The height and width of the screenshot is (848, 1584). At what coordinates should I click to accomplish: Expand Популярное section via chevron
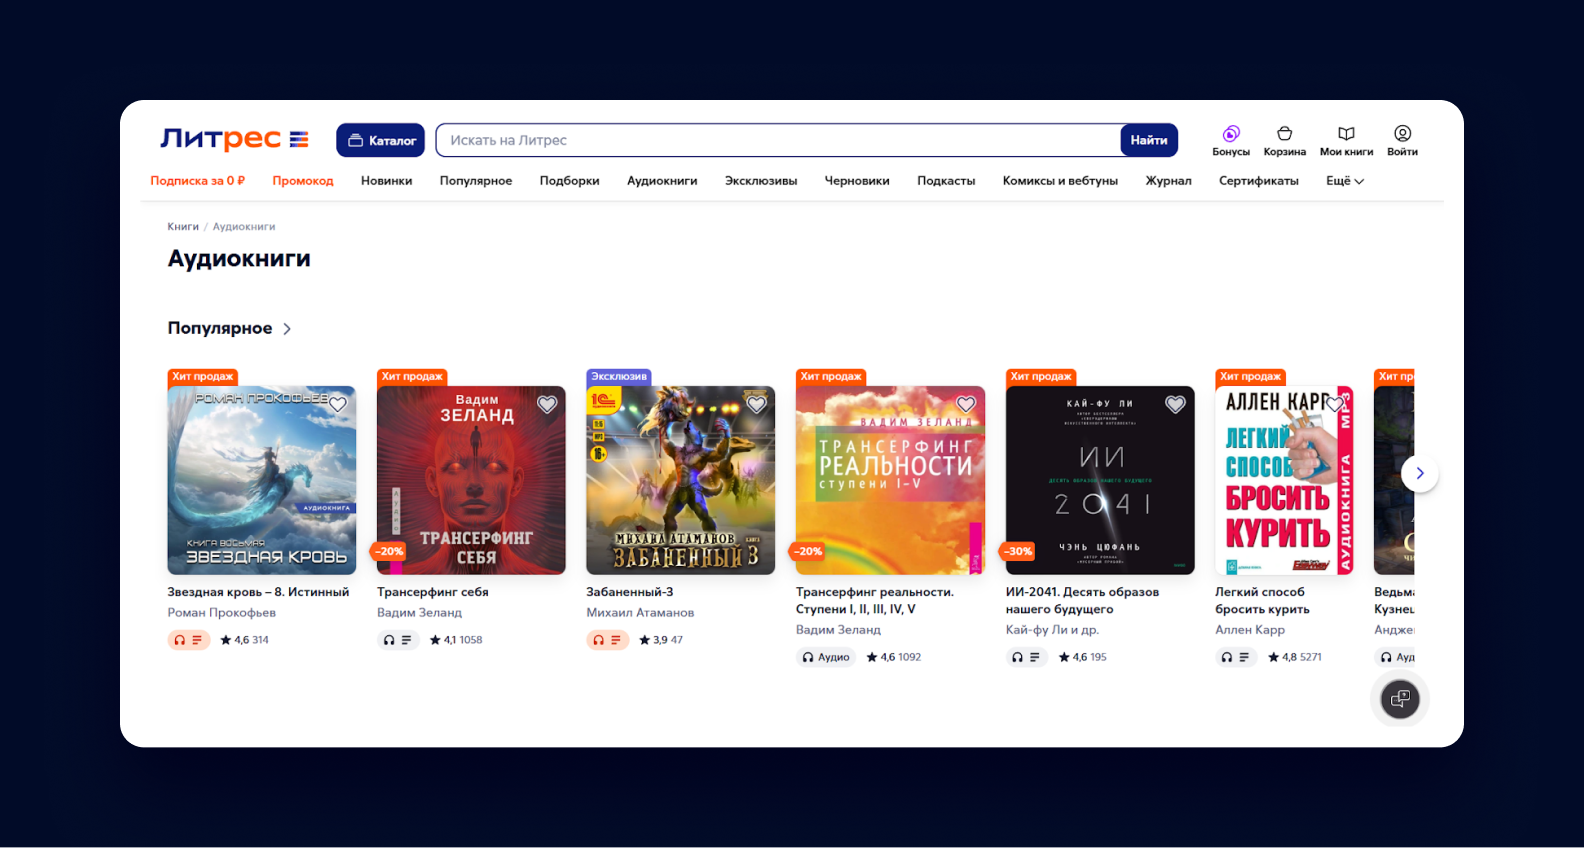287,329
